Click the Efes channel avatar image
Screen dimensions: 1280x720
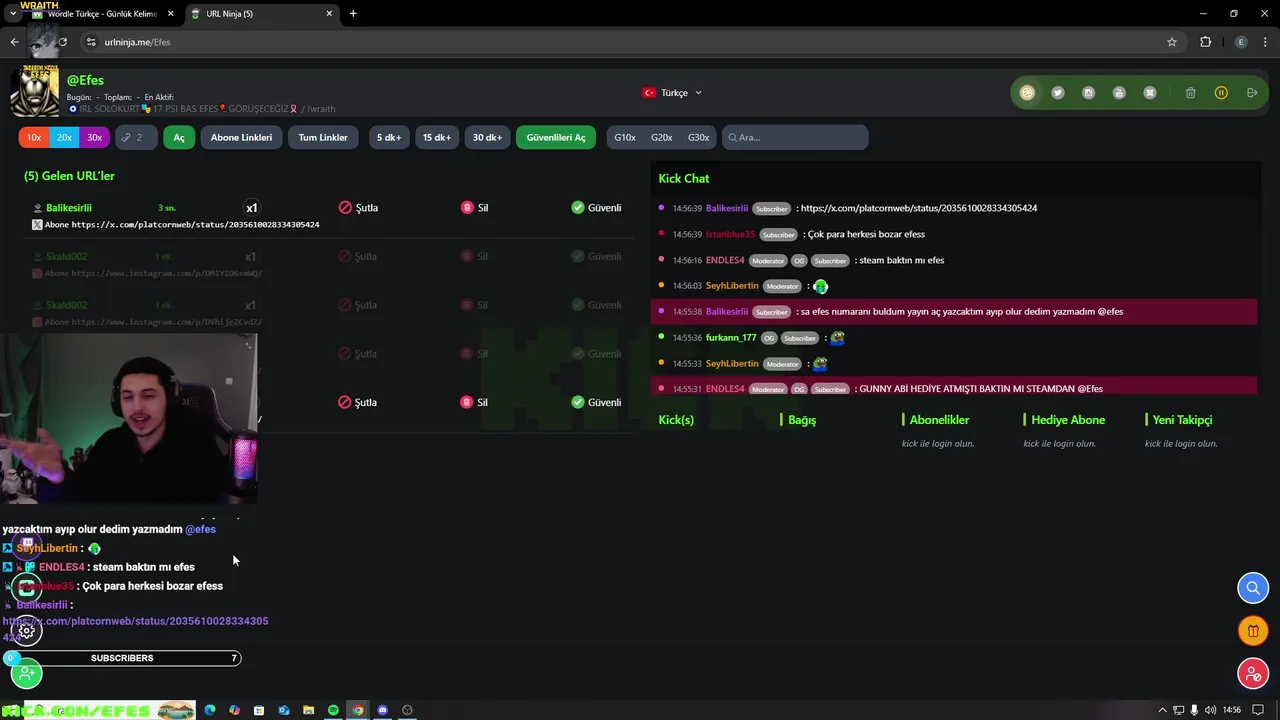pos(35,92)
